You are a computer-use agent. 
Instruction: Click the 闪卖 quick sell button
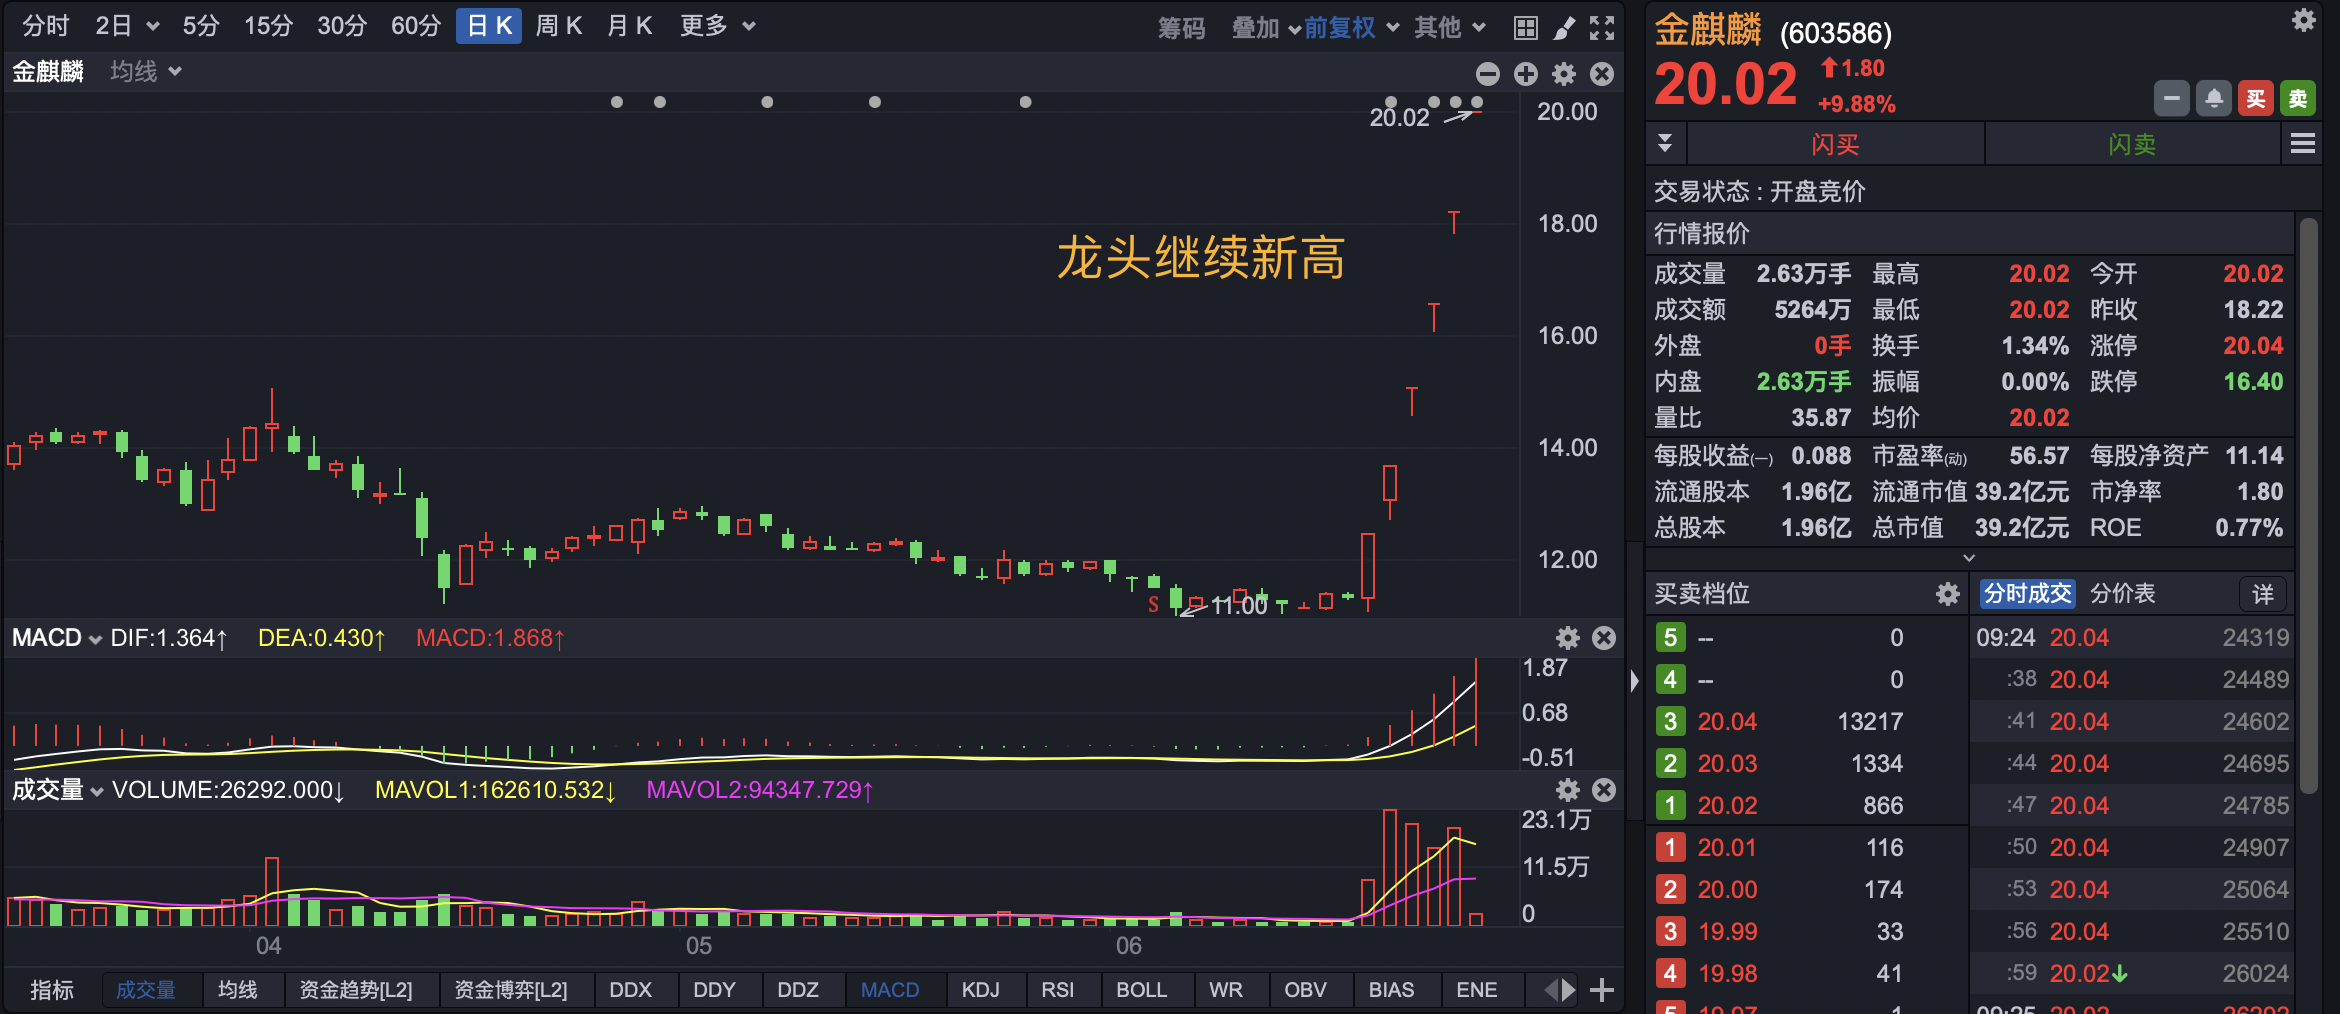click(2132, 144)
